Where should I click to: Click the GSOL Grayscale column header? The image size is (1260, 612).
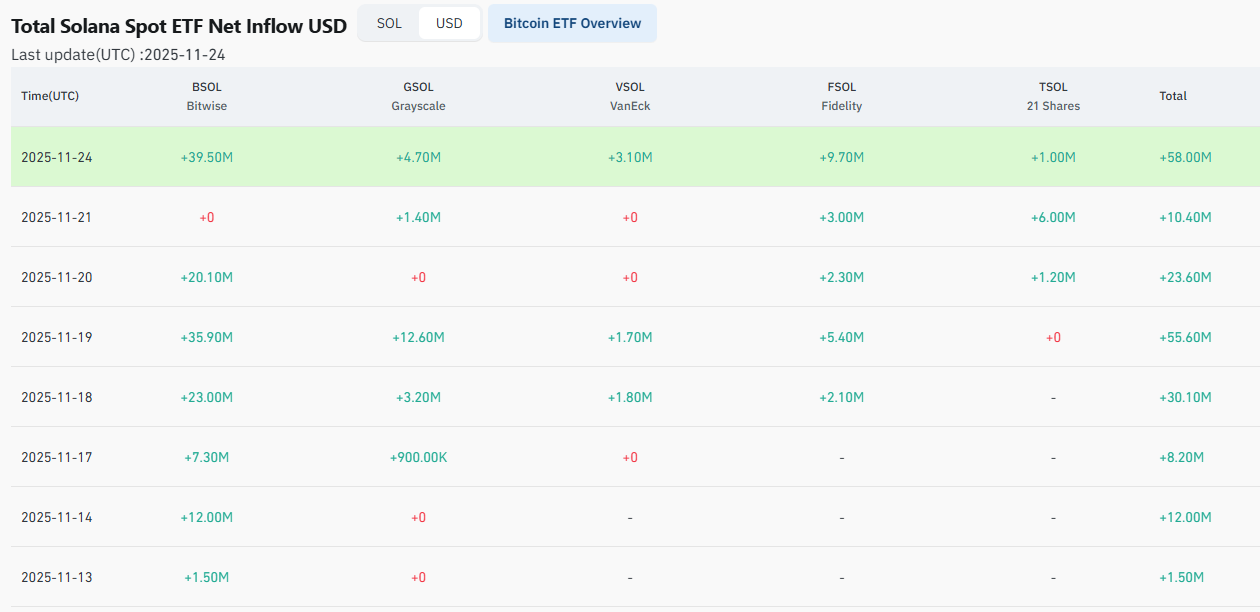(x=418, y=96)
